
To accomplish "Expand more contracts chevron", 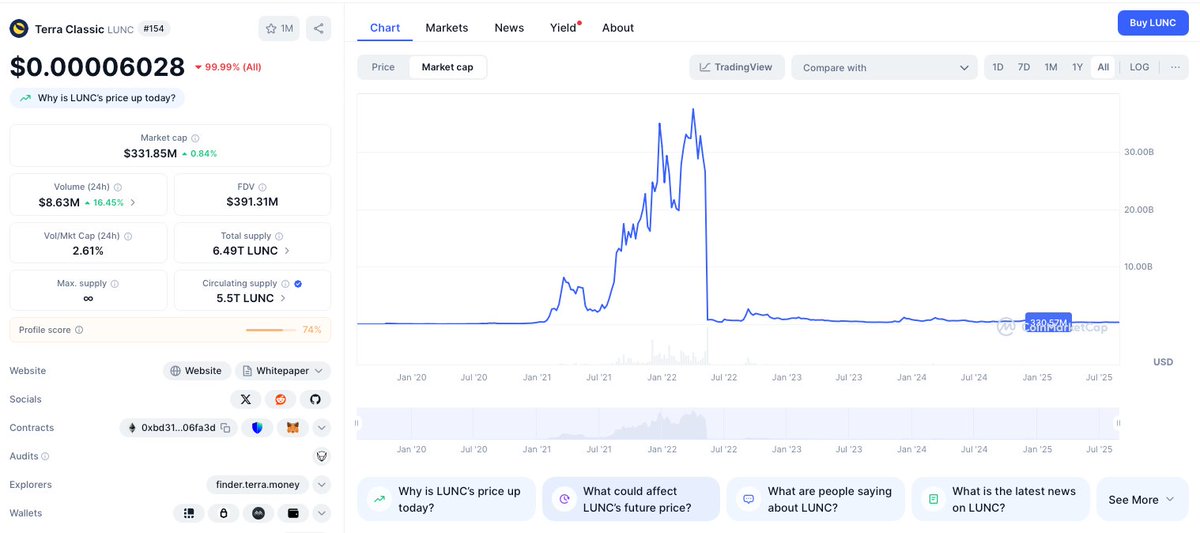I will click(x=322, y=428).
